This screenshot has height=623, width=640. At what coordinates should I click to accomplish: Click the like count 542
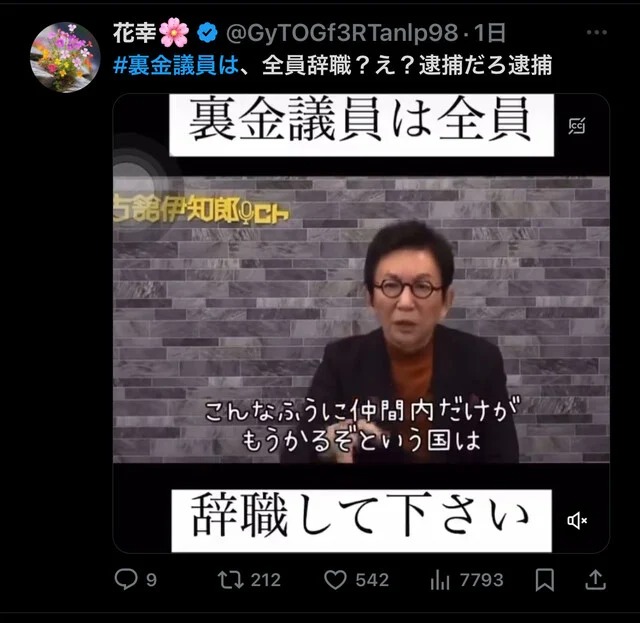(372, 580)
